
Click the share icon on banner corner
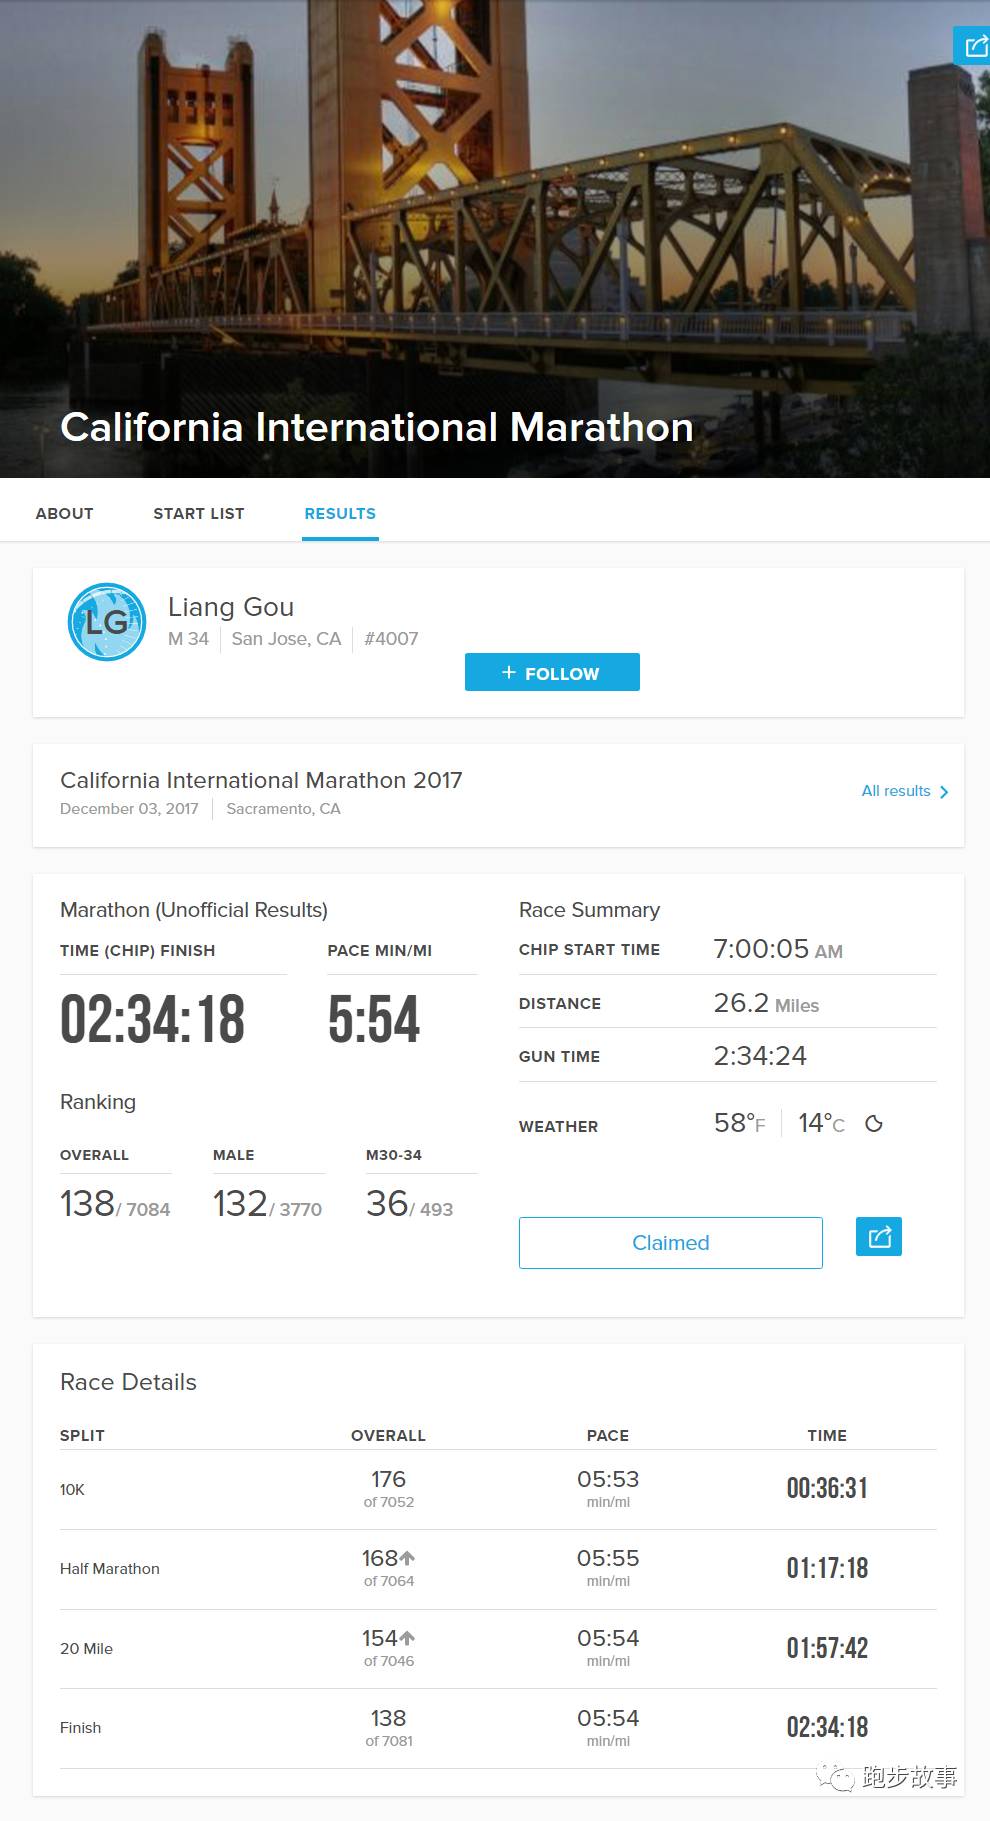point(973,46)
